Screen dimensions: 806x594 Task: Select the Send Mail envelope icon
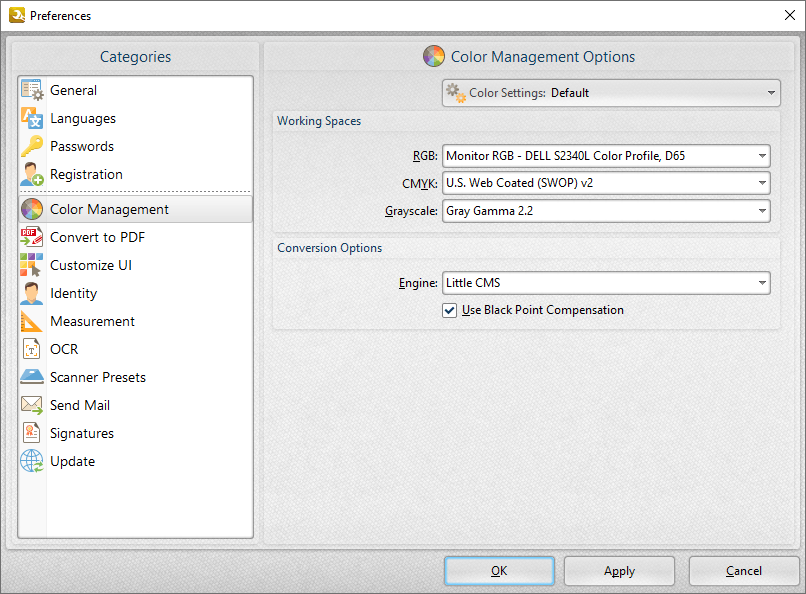(32, 405)
